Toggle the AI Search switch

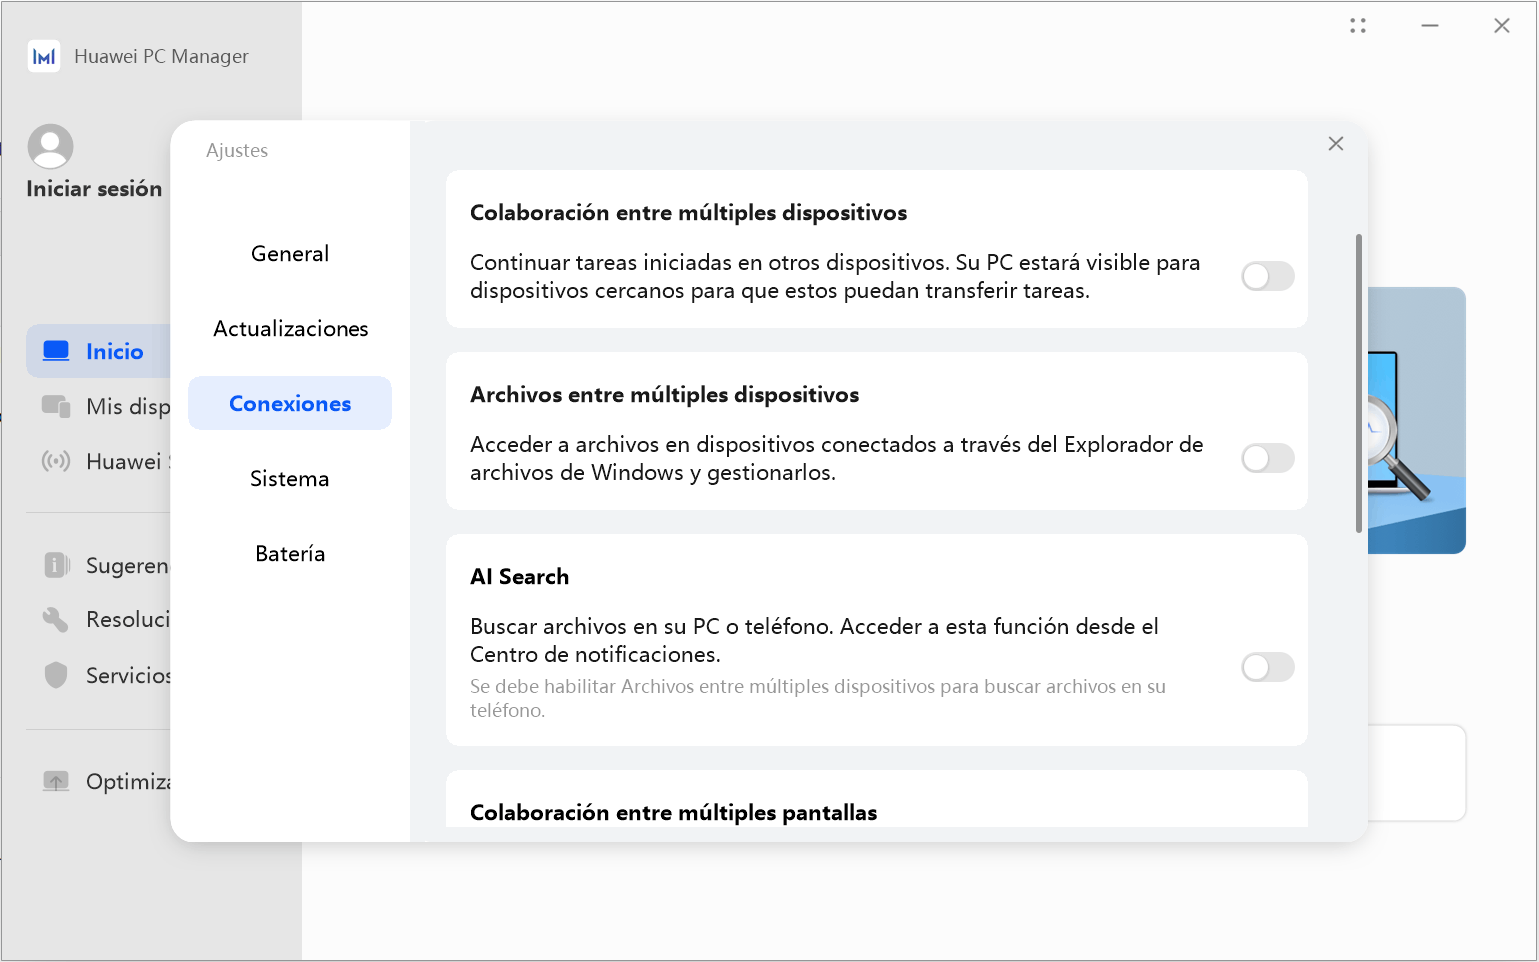click(1268, 667)
